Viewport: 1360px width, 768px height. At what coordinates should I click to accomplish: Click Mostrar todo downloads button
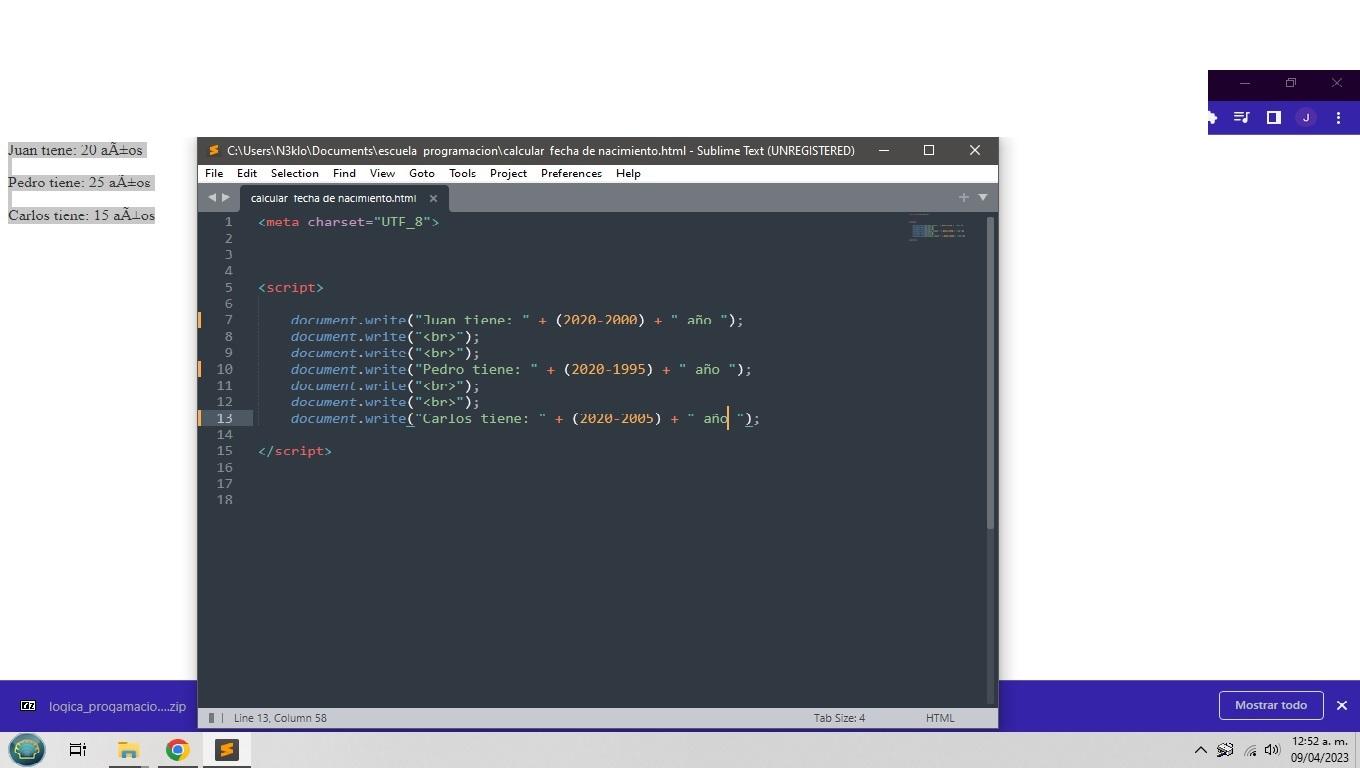coord(1271,705)
